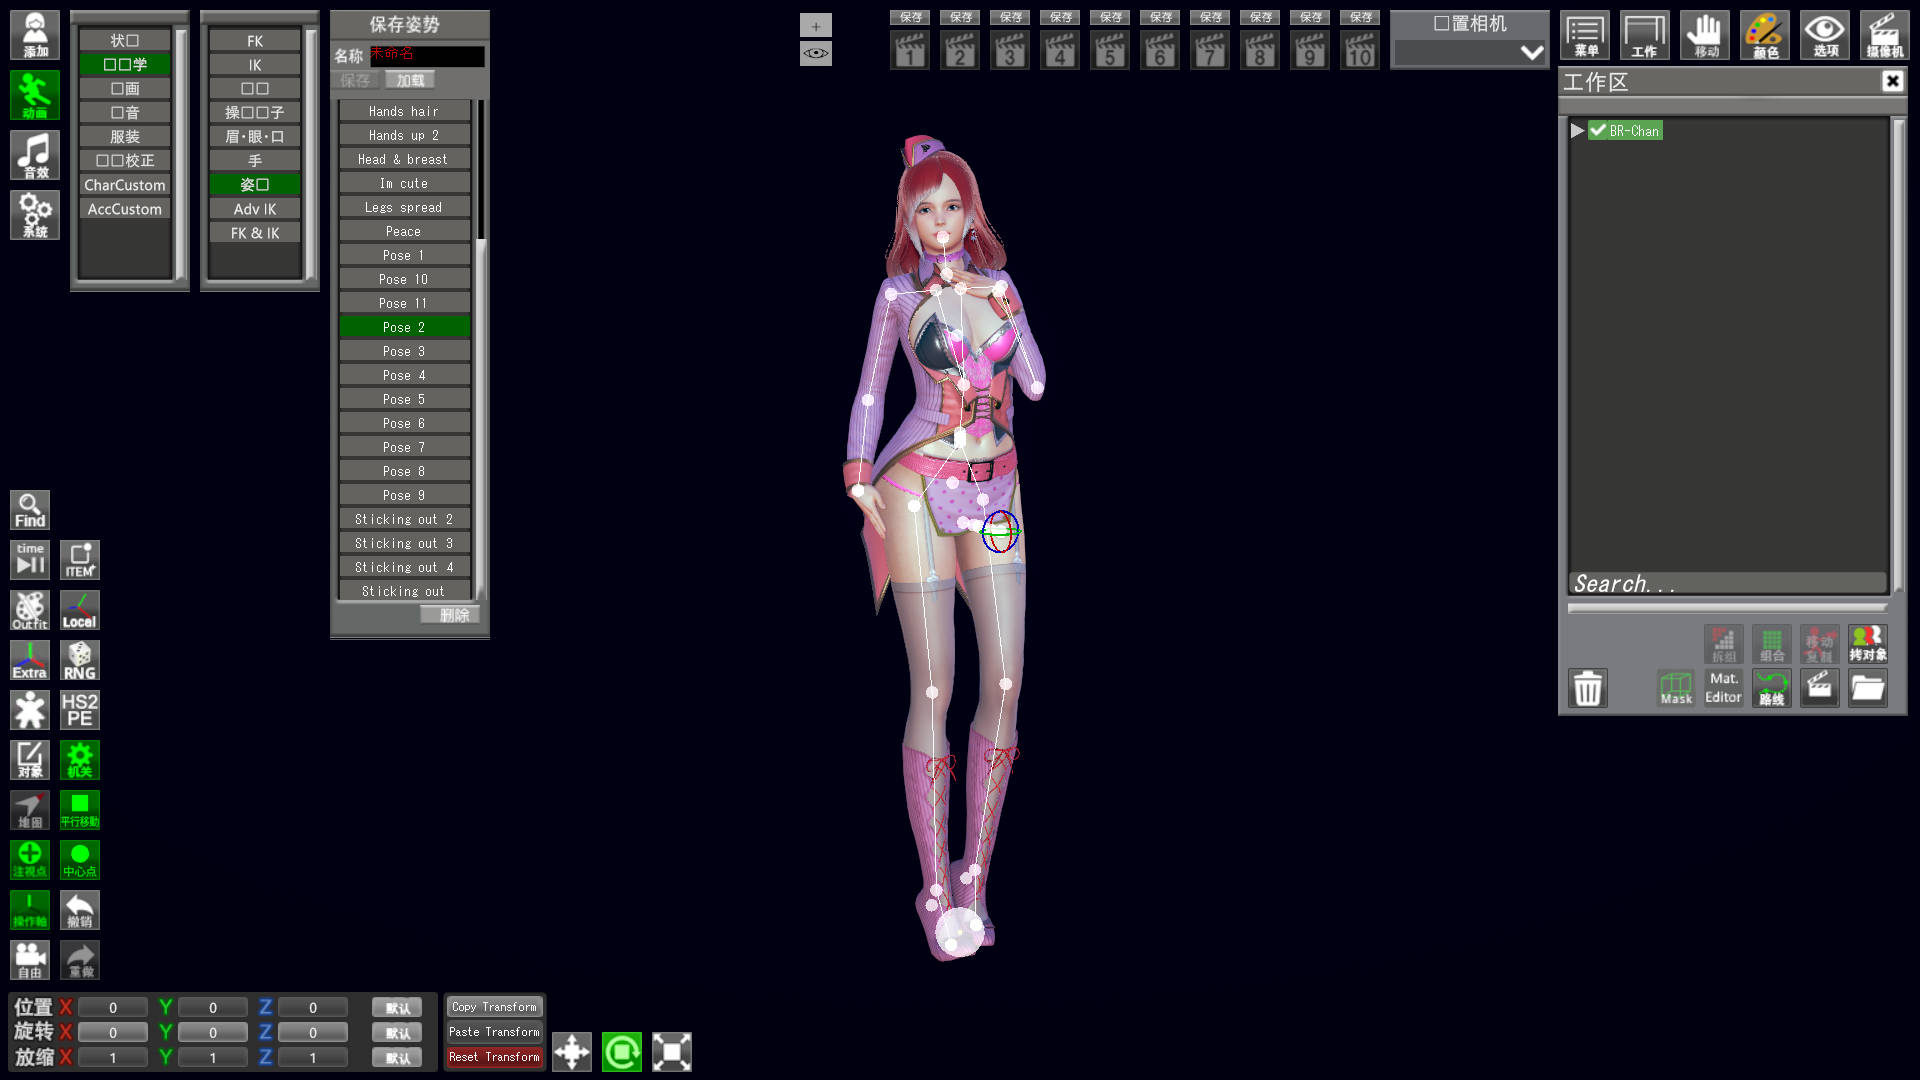Viewport: 1920px width, 1080px height.
Task: Click the RNG dice icon
Action: (x=80, y=660)
